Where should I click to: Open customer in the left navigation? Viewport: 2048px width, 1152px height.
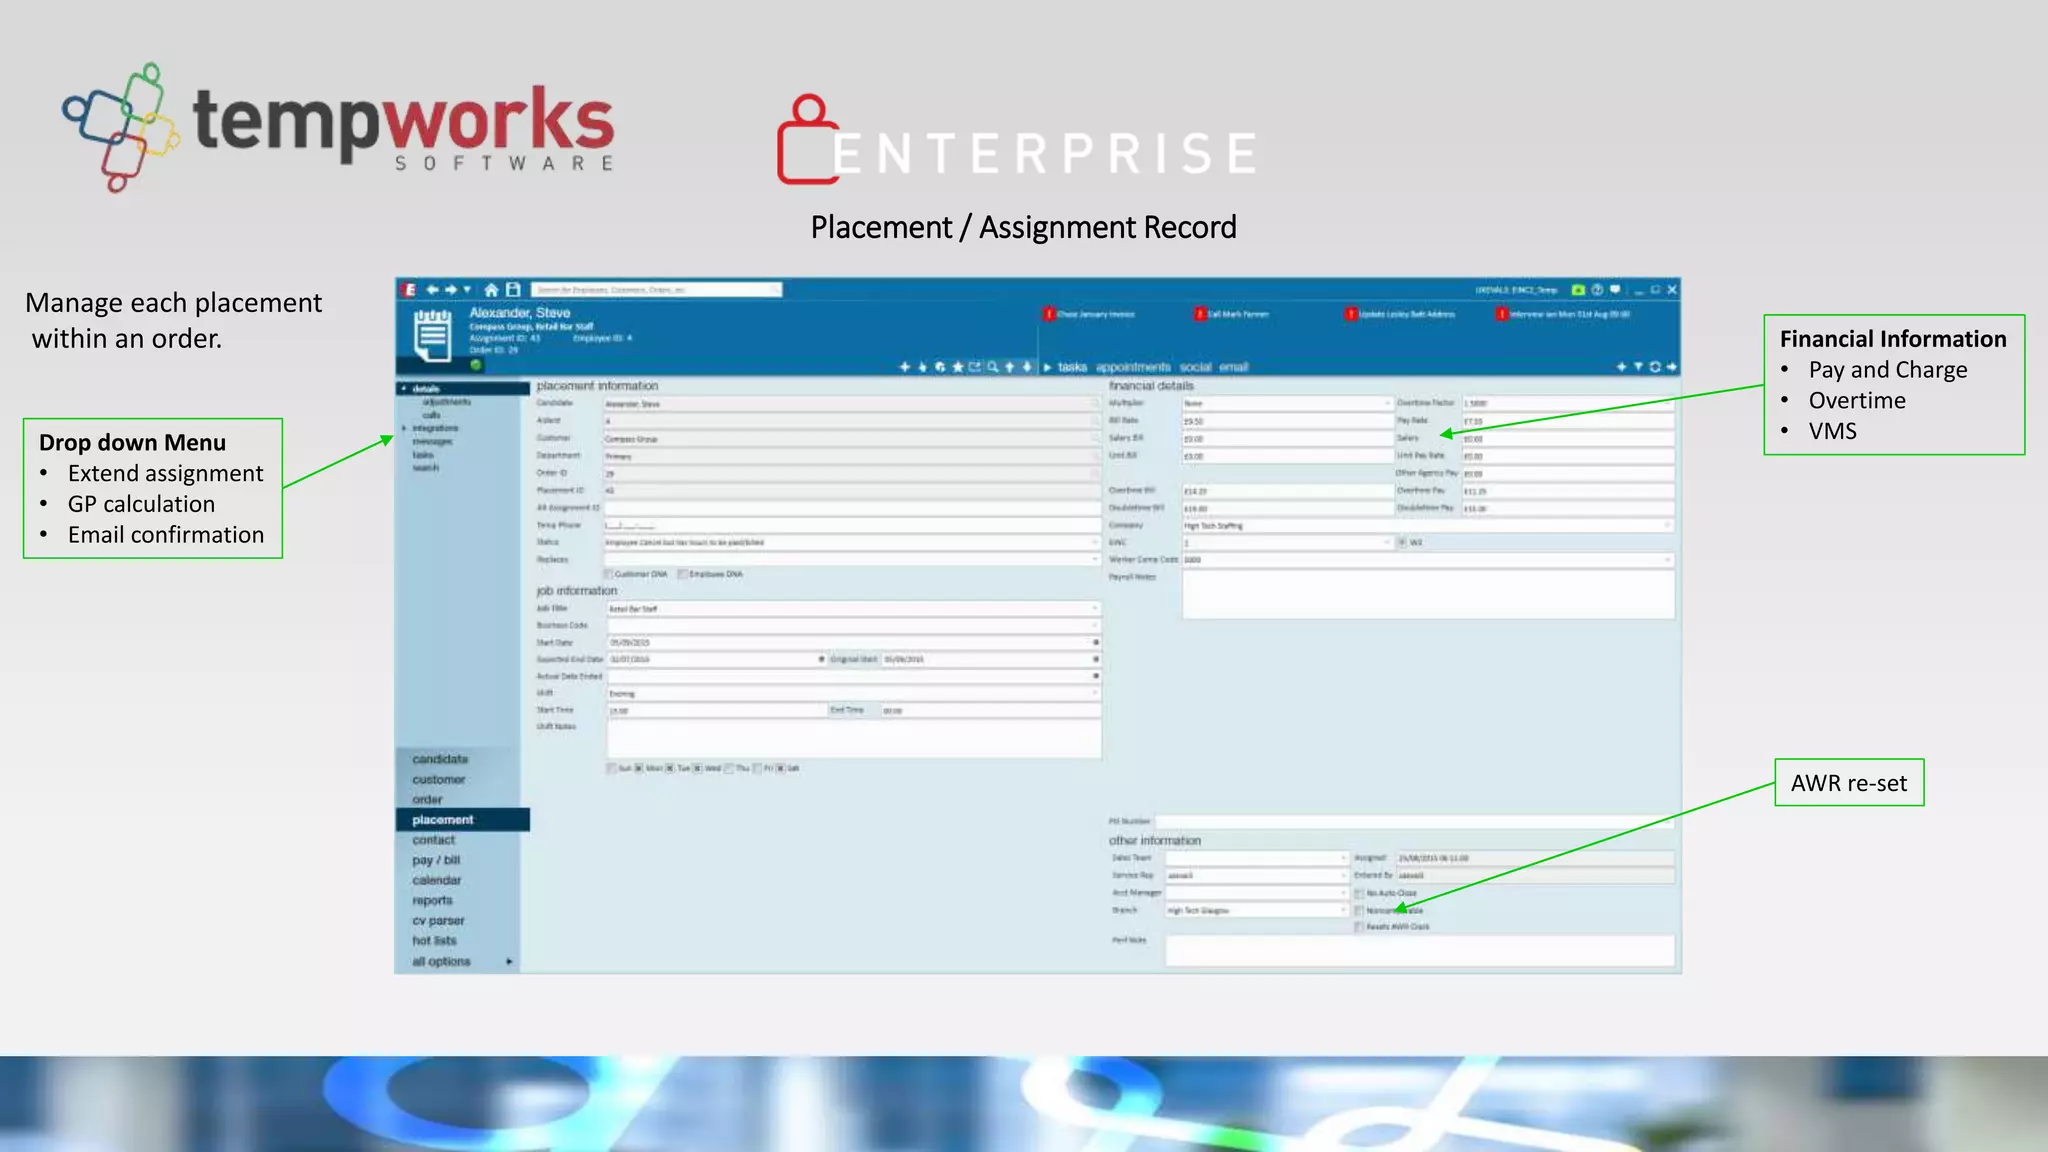[x=438, y=779]
